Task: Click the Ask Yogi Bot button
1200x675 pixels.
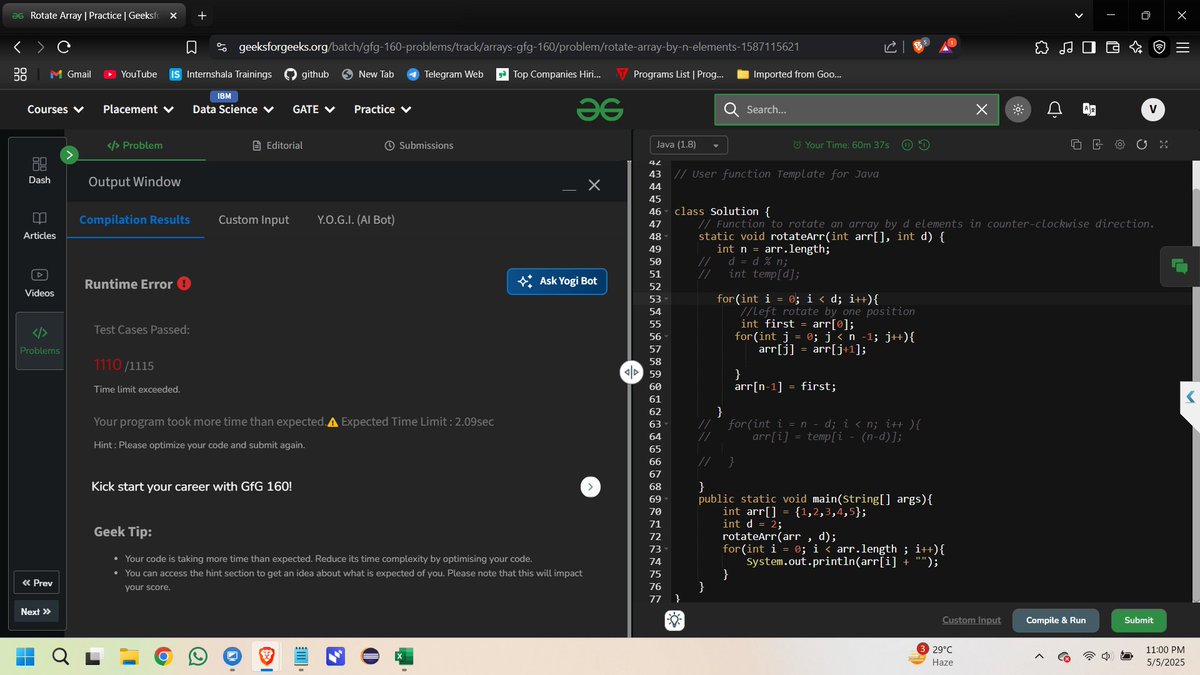Action: pyautogui.click(x=557, y=281)
